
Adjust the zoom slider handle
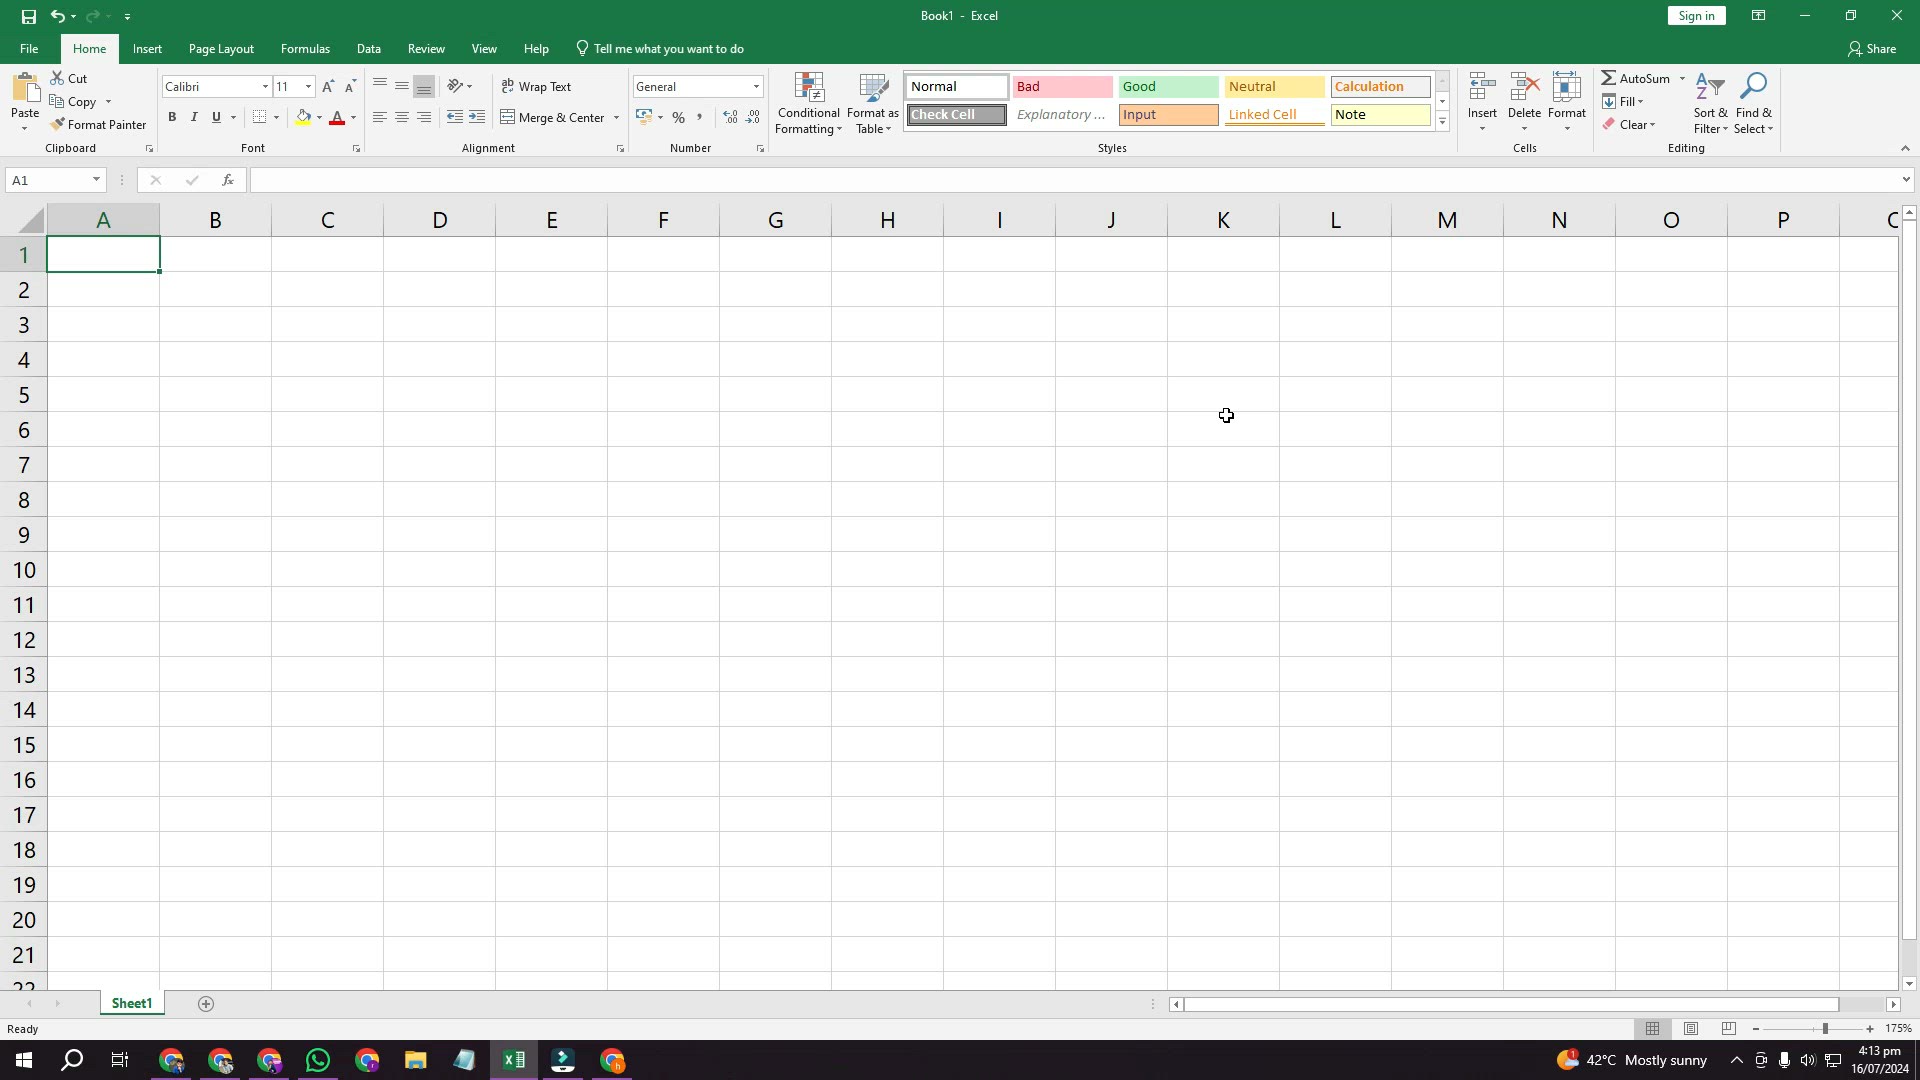pyautogui.click(x=1825, y=1029)
